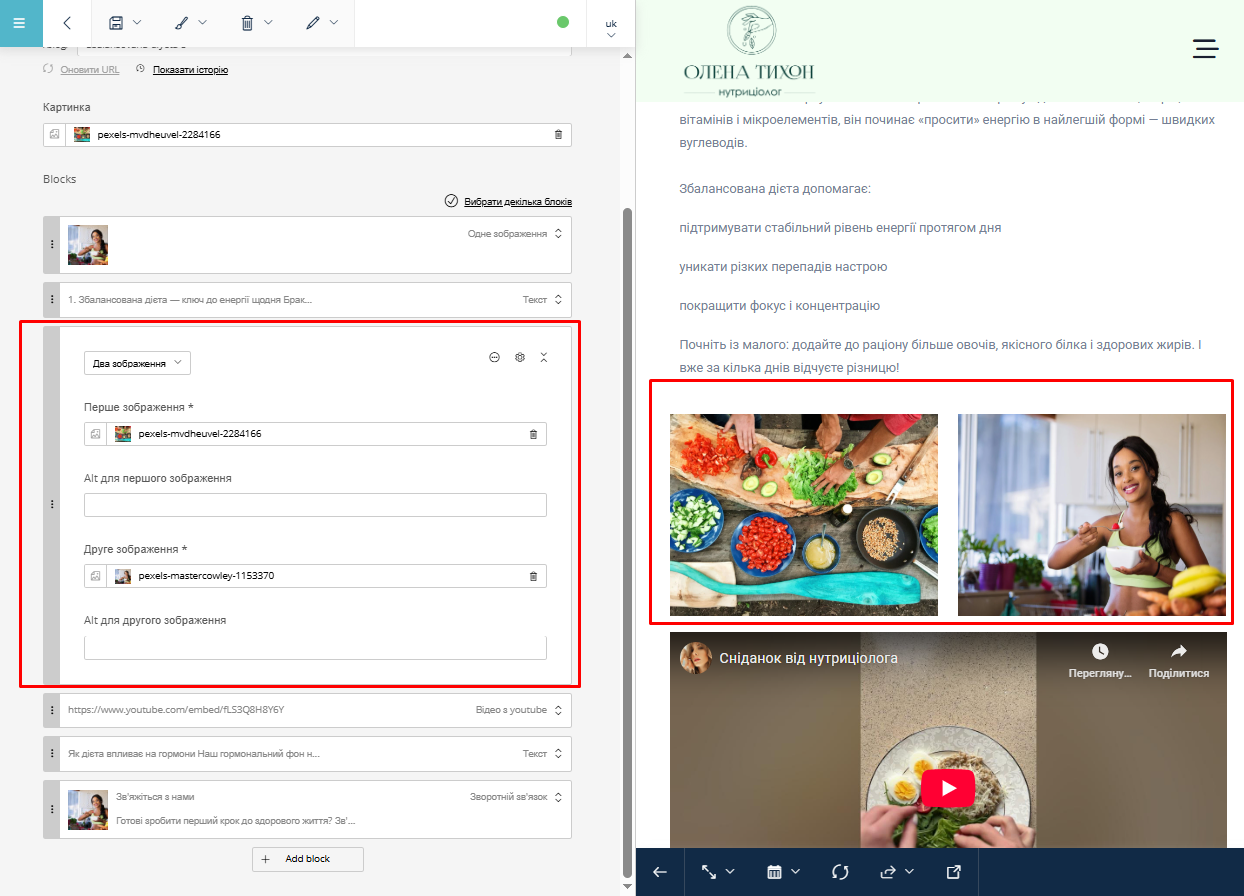Click the save disk icon

point(117,23)
